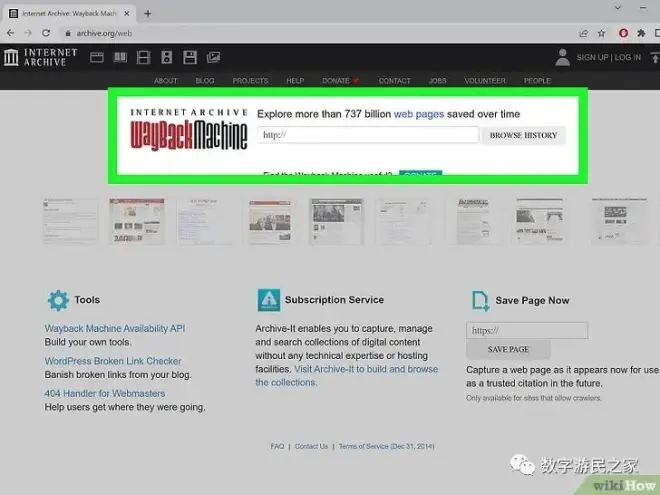Click the user avatar icon

pyautogui.click(x=562, y=57)
